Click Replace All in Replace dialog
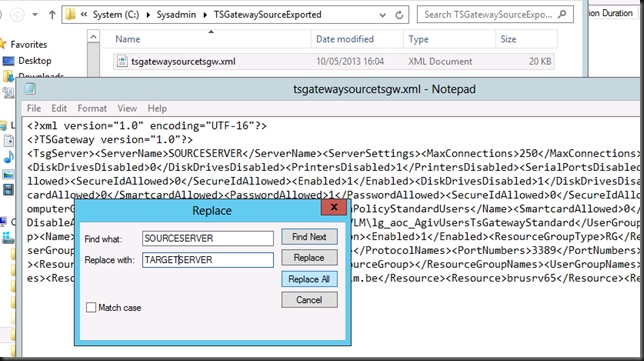Image resolution: width=644 pixels, height=361 pixels. coord(309,279)
